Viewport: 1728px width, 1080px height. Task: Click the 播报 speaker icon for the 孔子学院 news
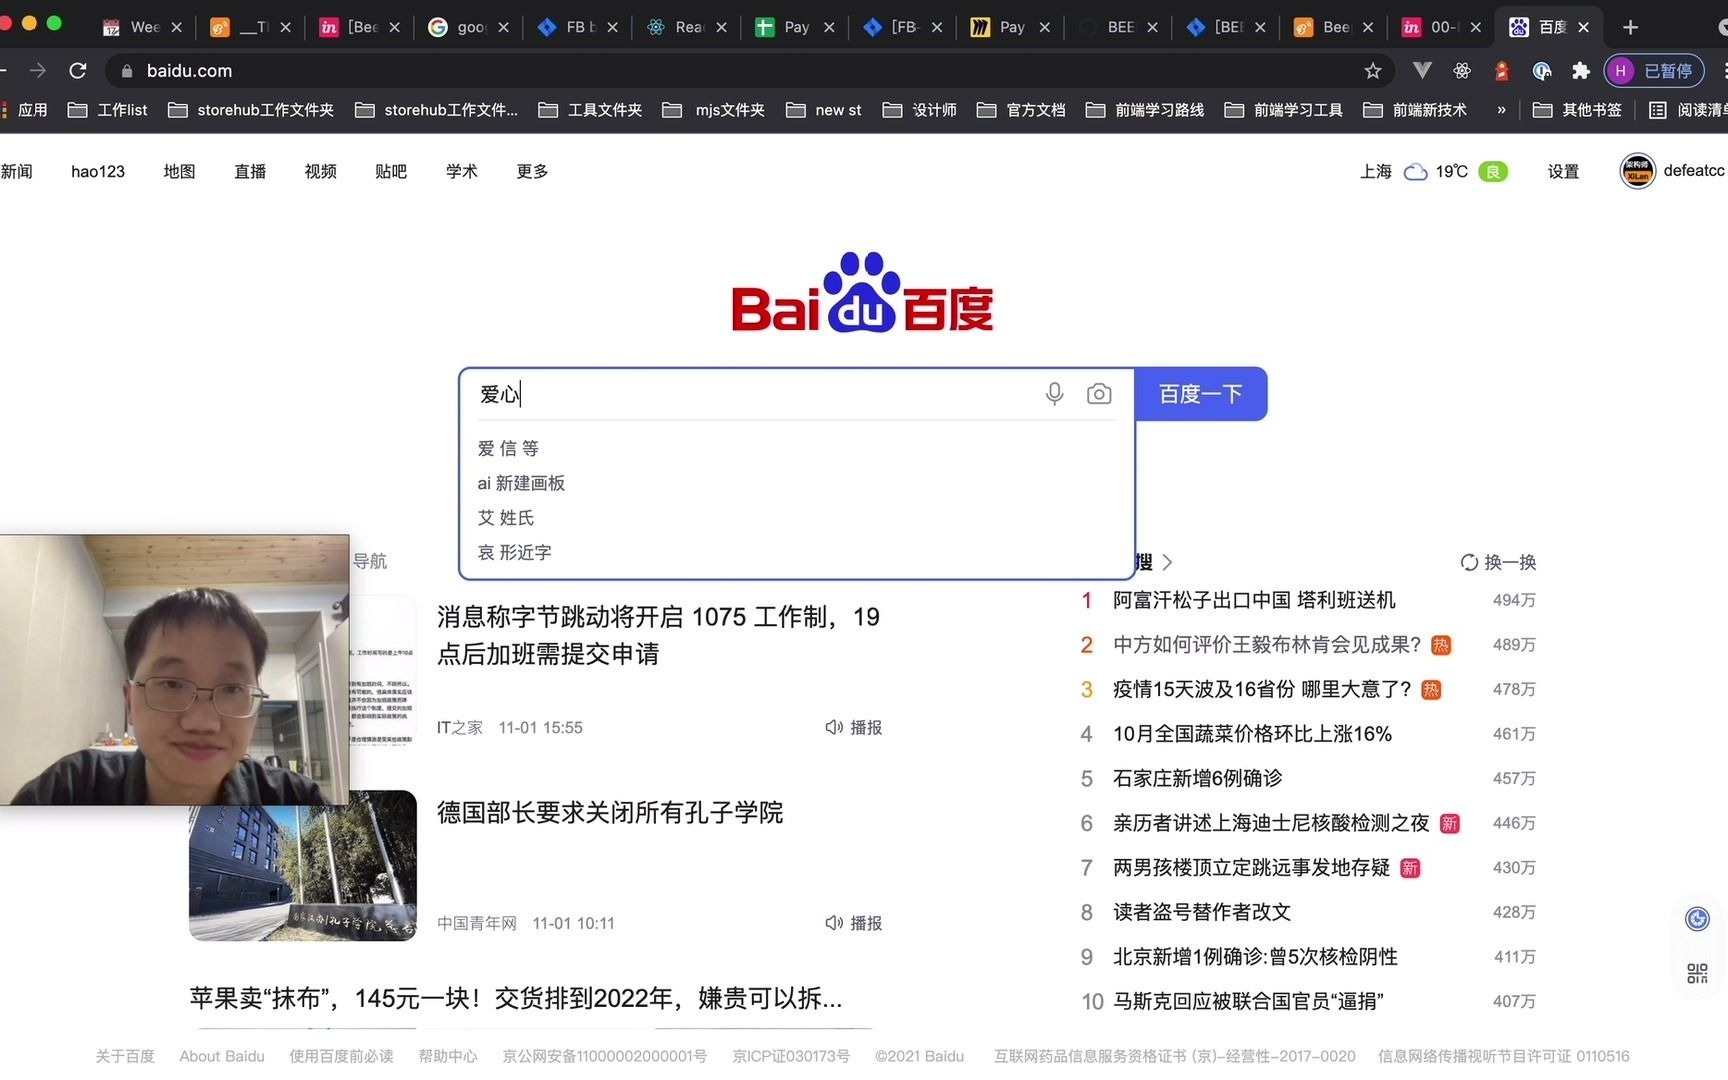[833, 923]
